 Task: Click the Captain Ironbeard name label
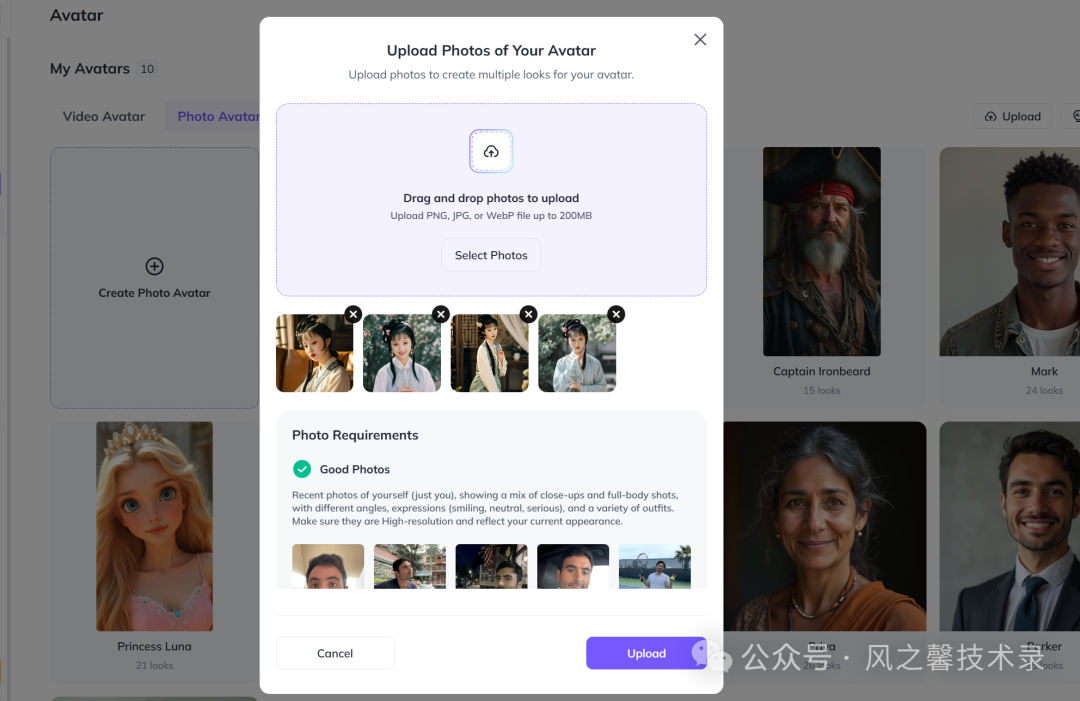822,371
